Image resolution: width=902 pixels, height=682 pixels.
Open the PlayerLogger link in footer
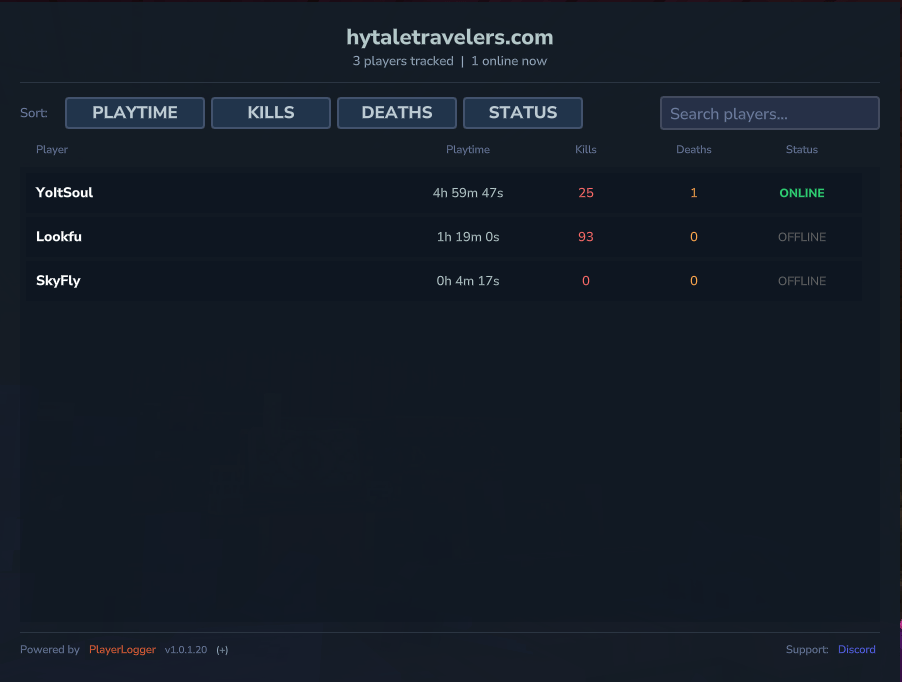pyautogui.click(x=123, y=649)
